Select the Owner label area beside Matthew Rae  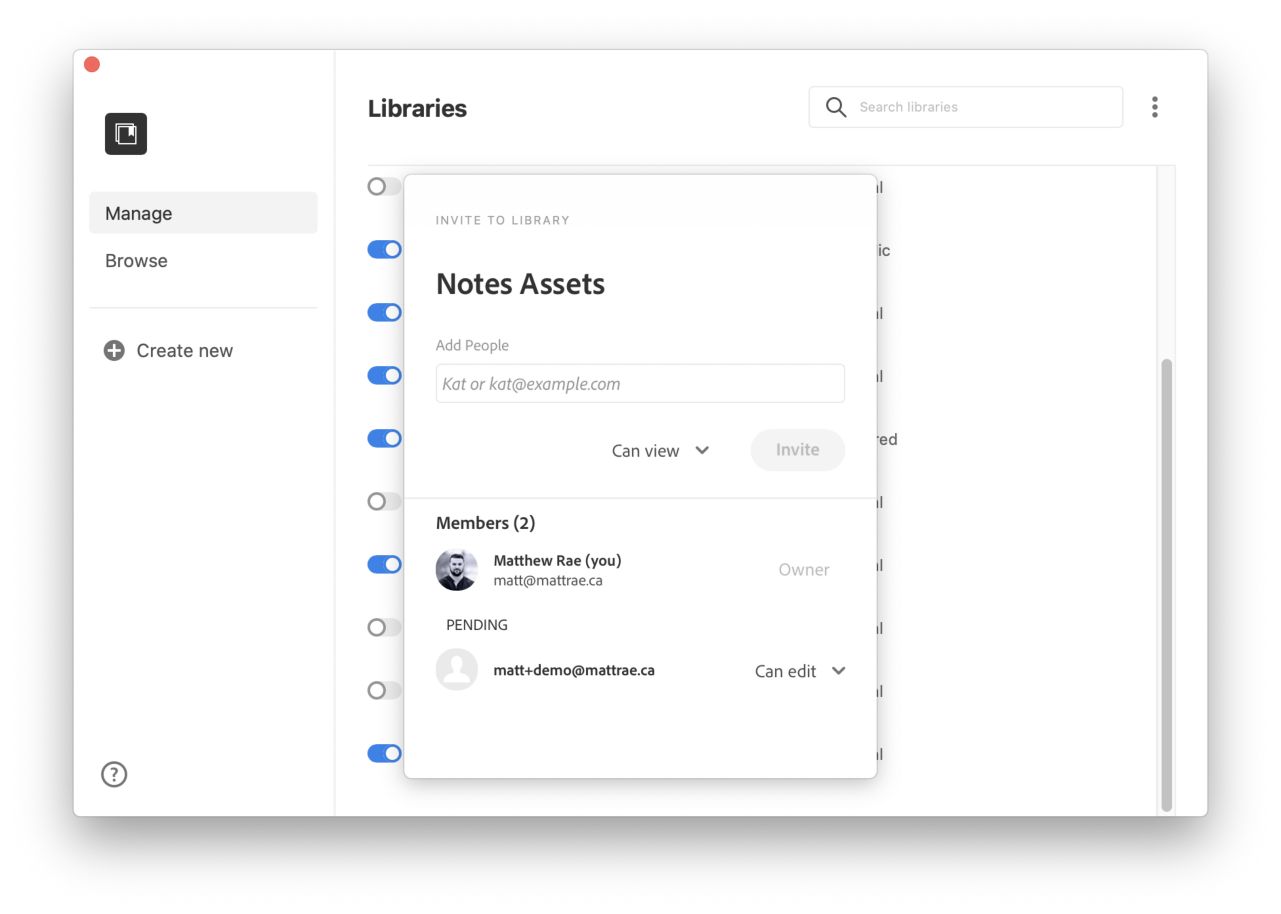click(x=804, y=569)
